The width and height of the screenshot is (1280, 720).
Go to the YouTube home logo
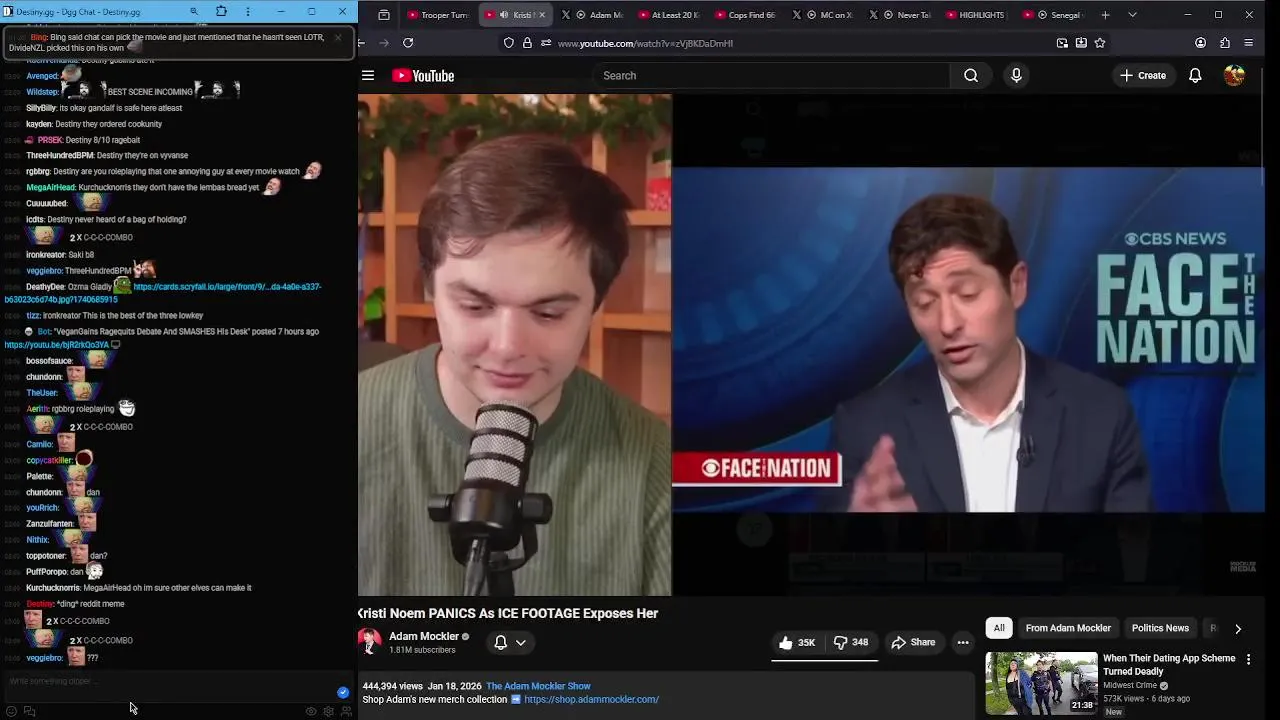pos(423,76)
